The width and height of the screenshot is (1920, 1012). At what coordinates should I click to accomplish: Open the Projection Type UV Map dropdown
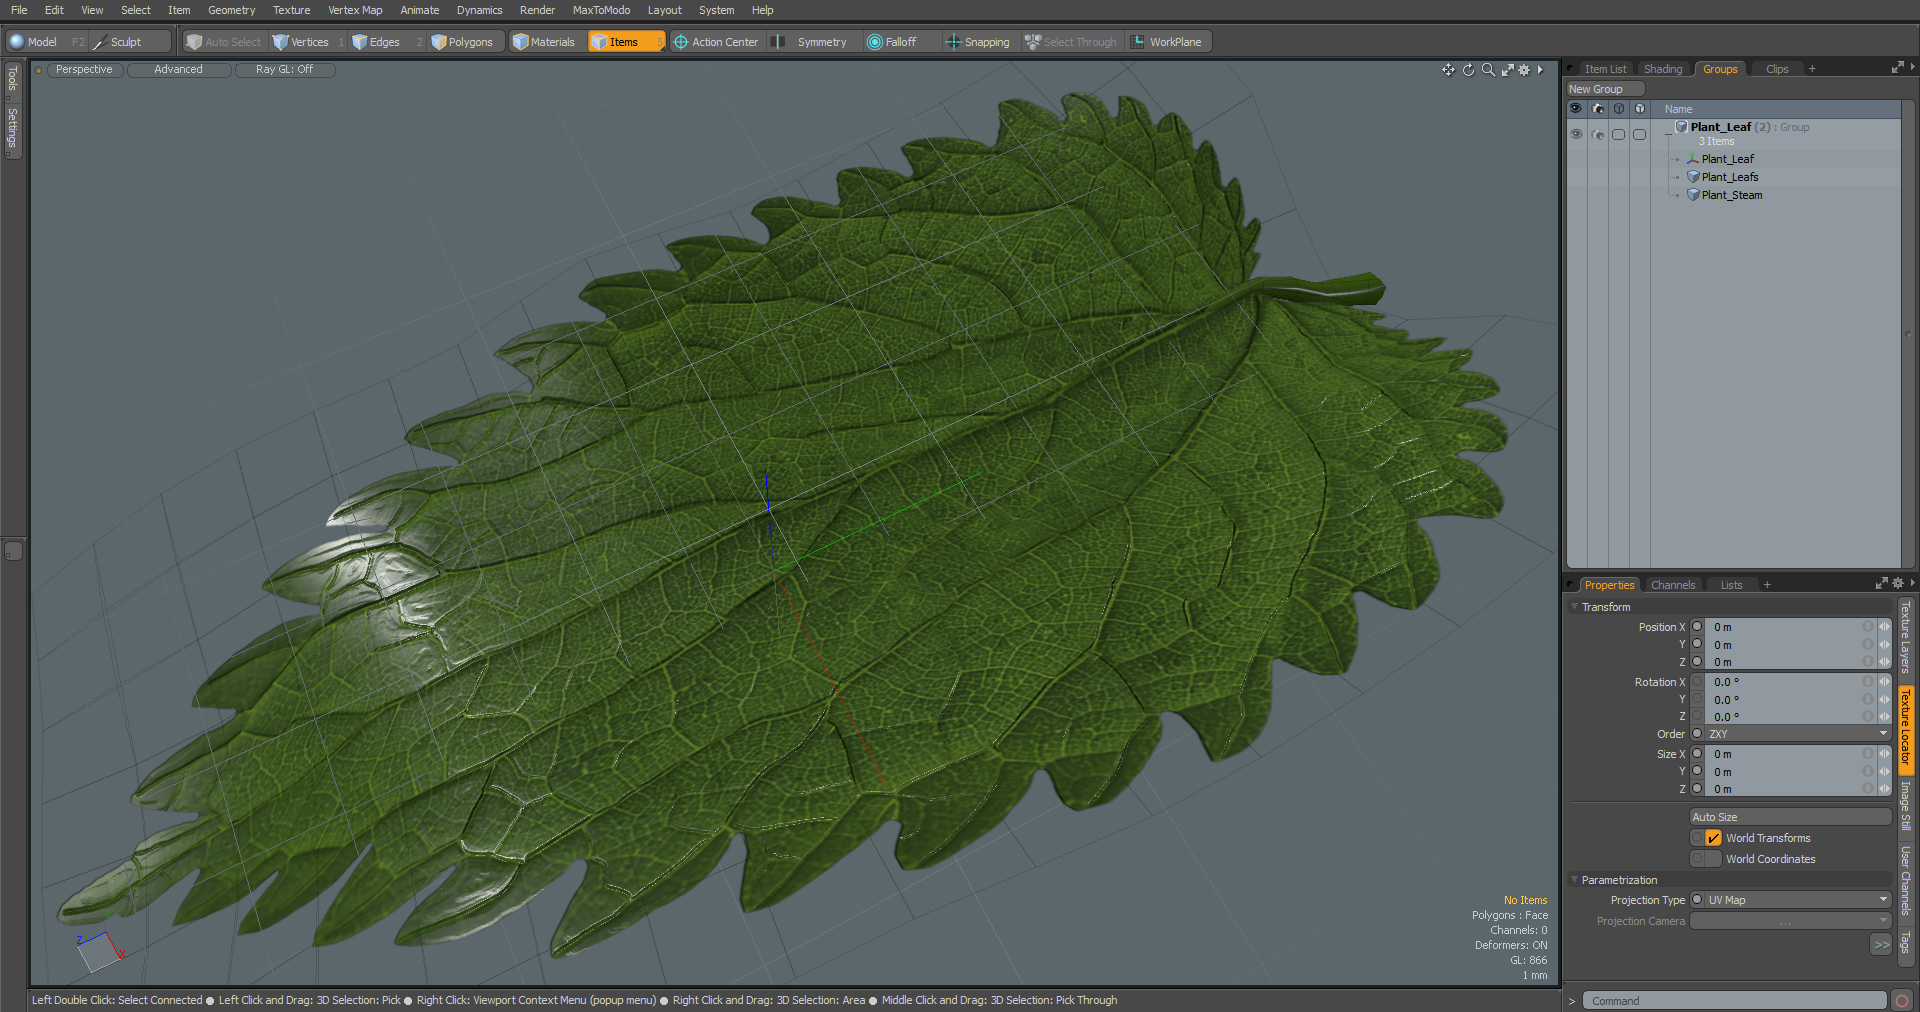(x=1797, y=900)
